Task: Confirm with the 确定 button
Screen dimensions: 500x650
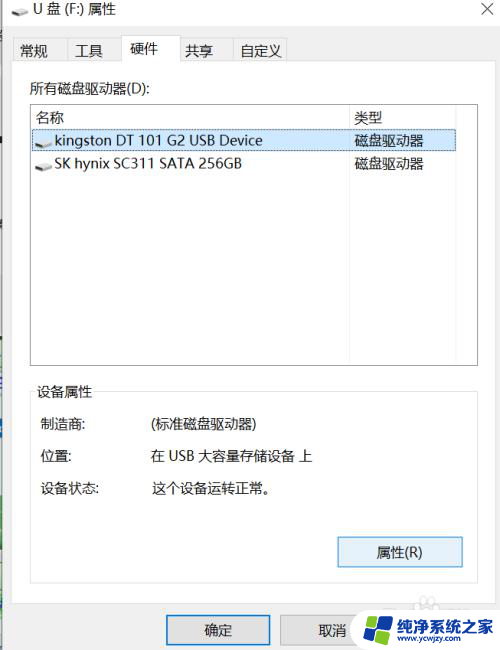Action: 218,630
